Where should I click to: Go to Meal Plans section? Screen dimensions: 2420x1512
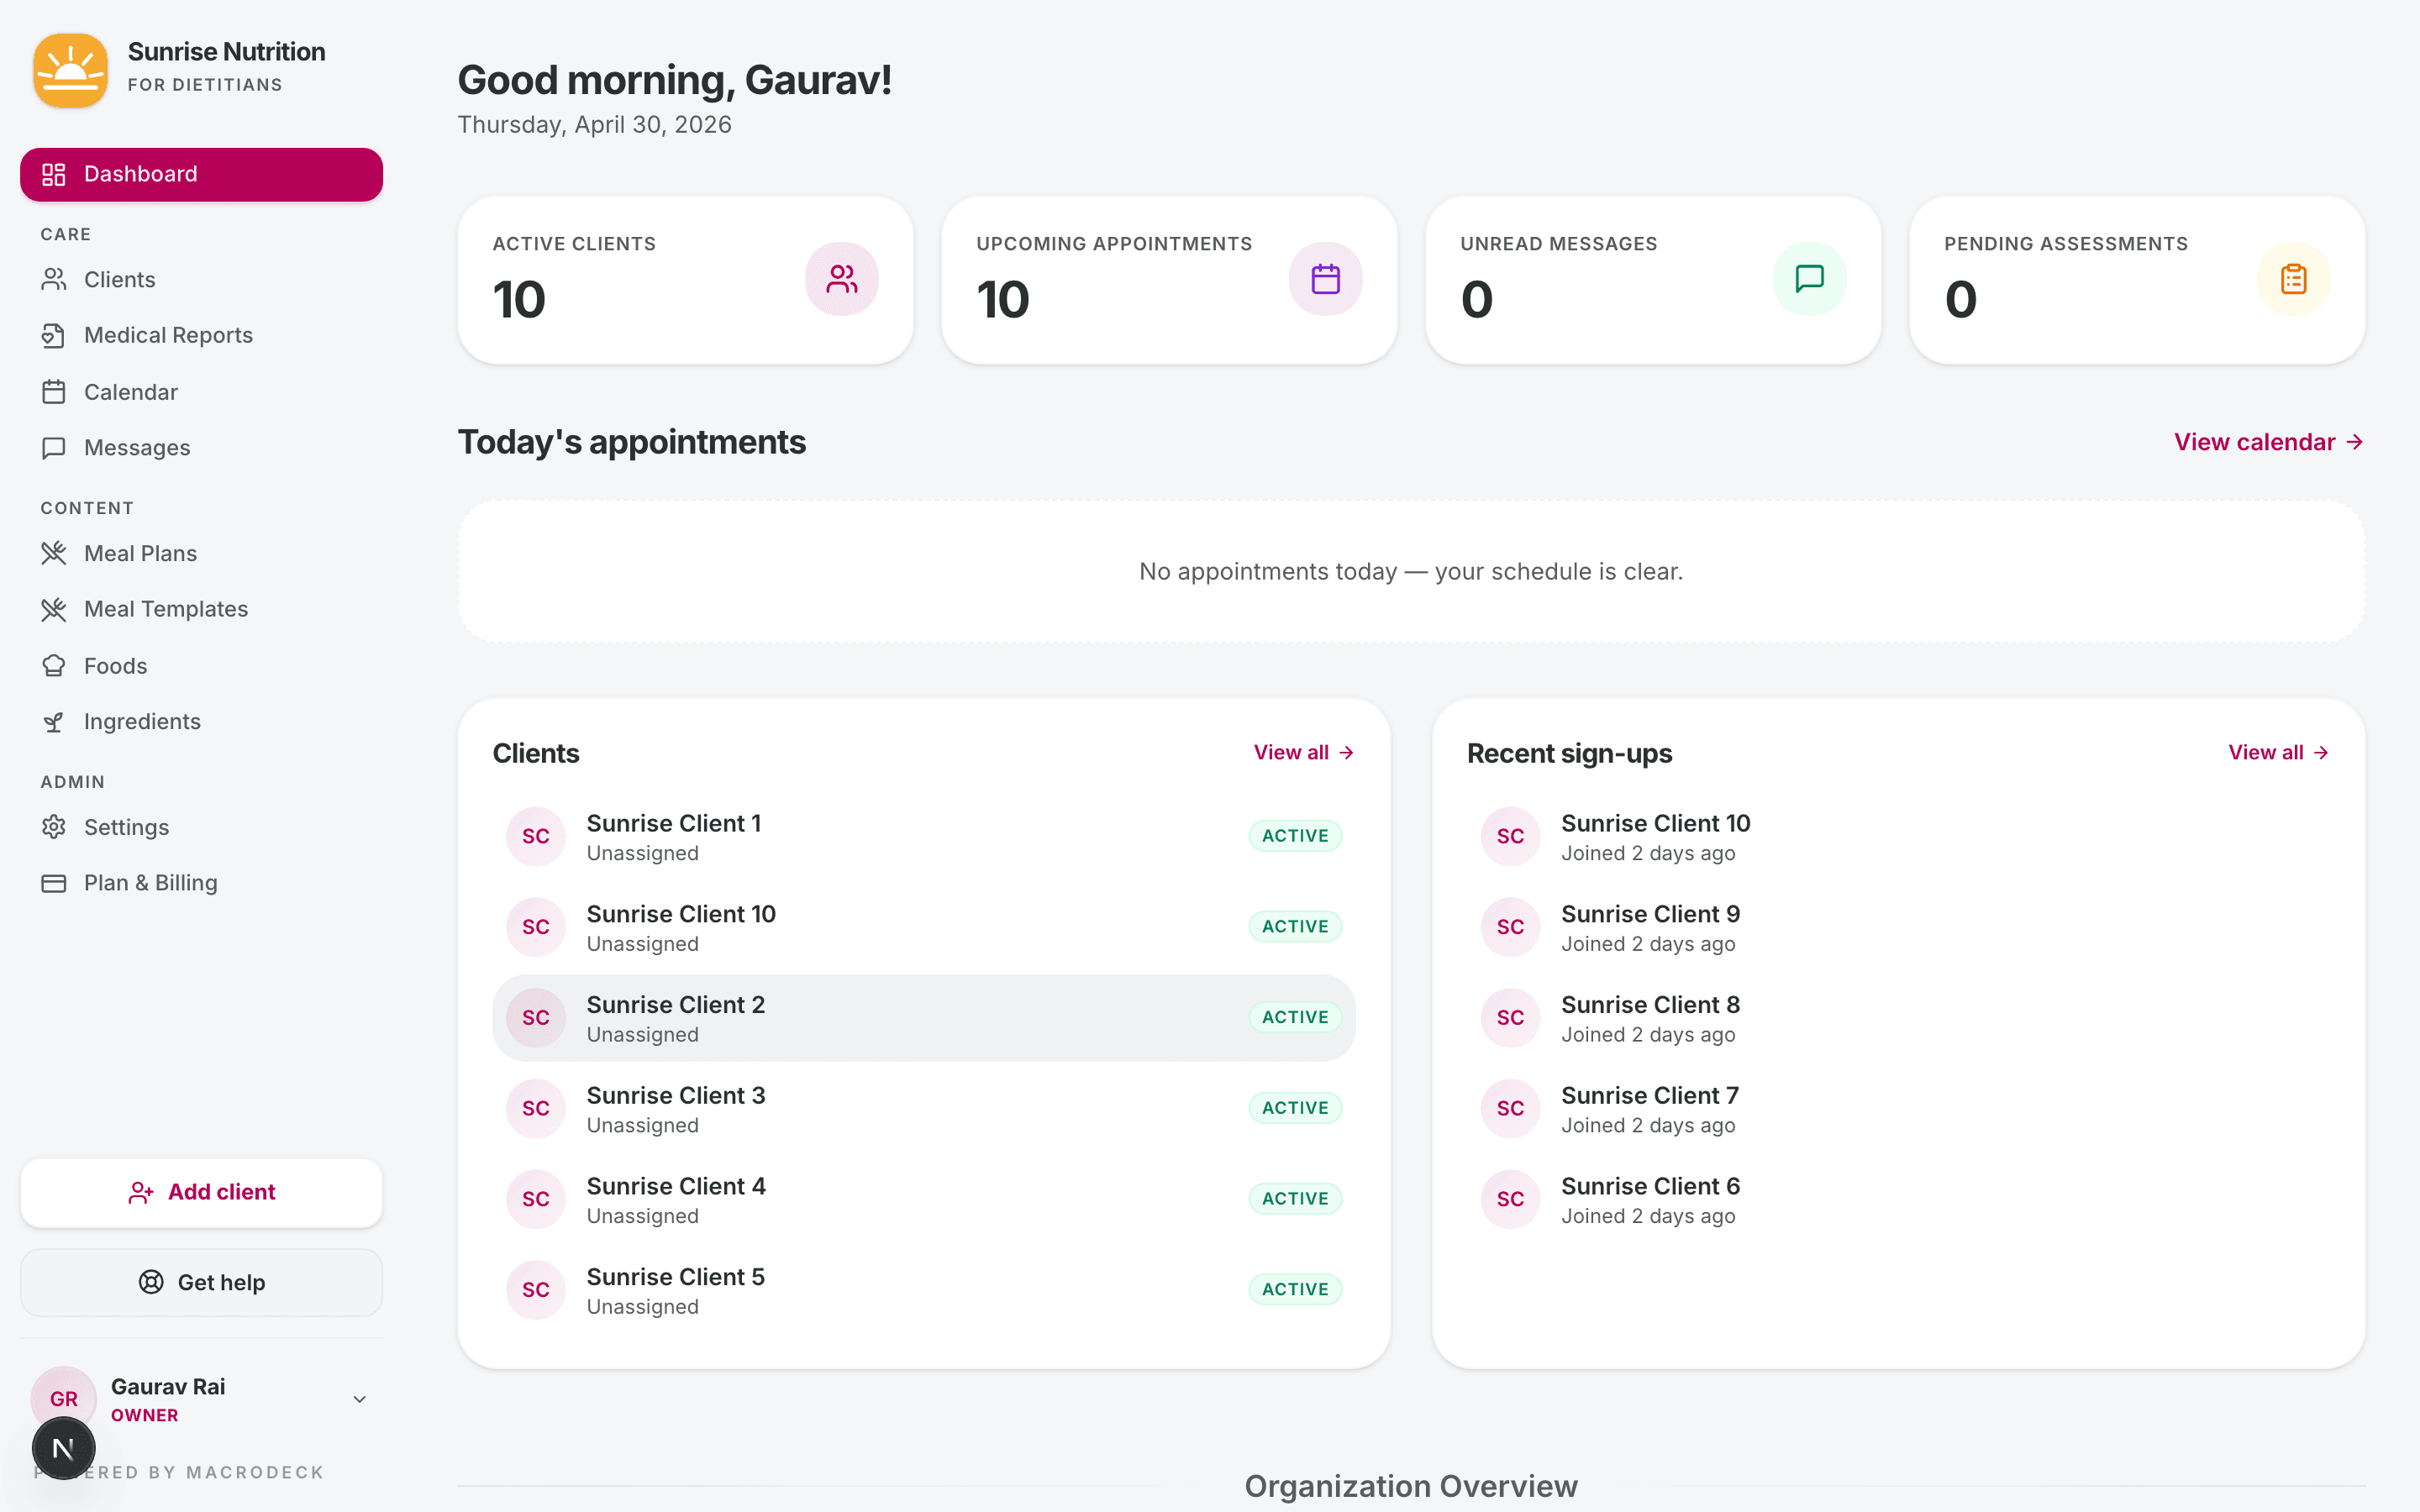click(x=140, y=553)
